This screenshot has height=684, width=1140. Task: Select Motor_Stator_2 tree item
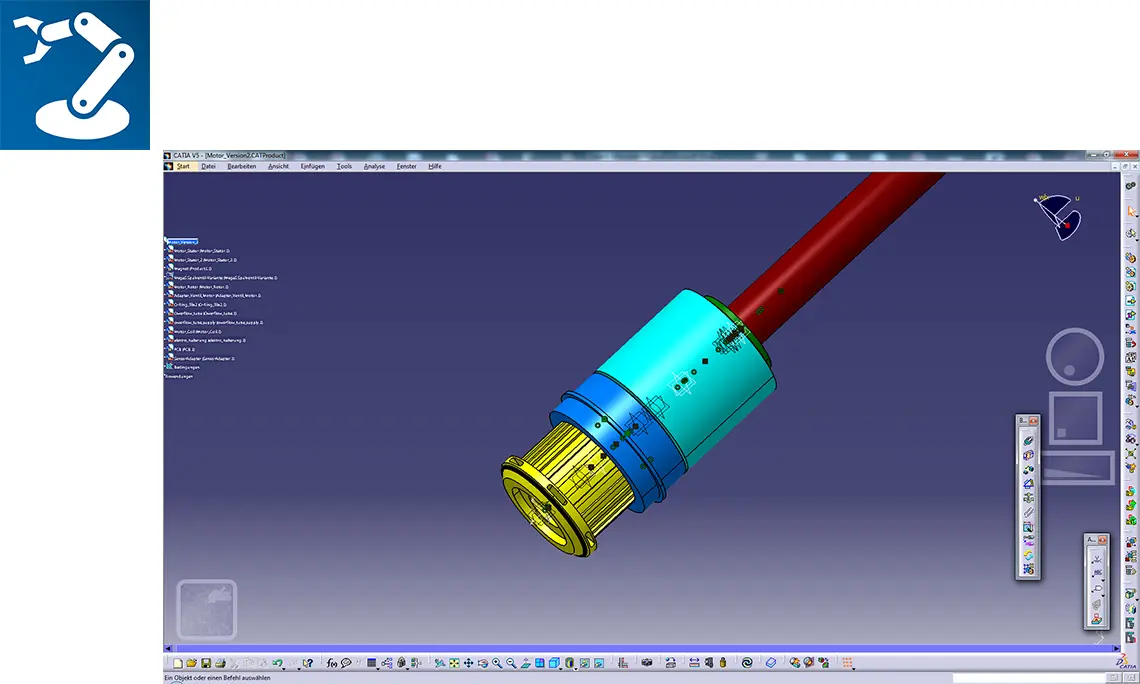click(204, 259)
